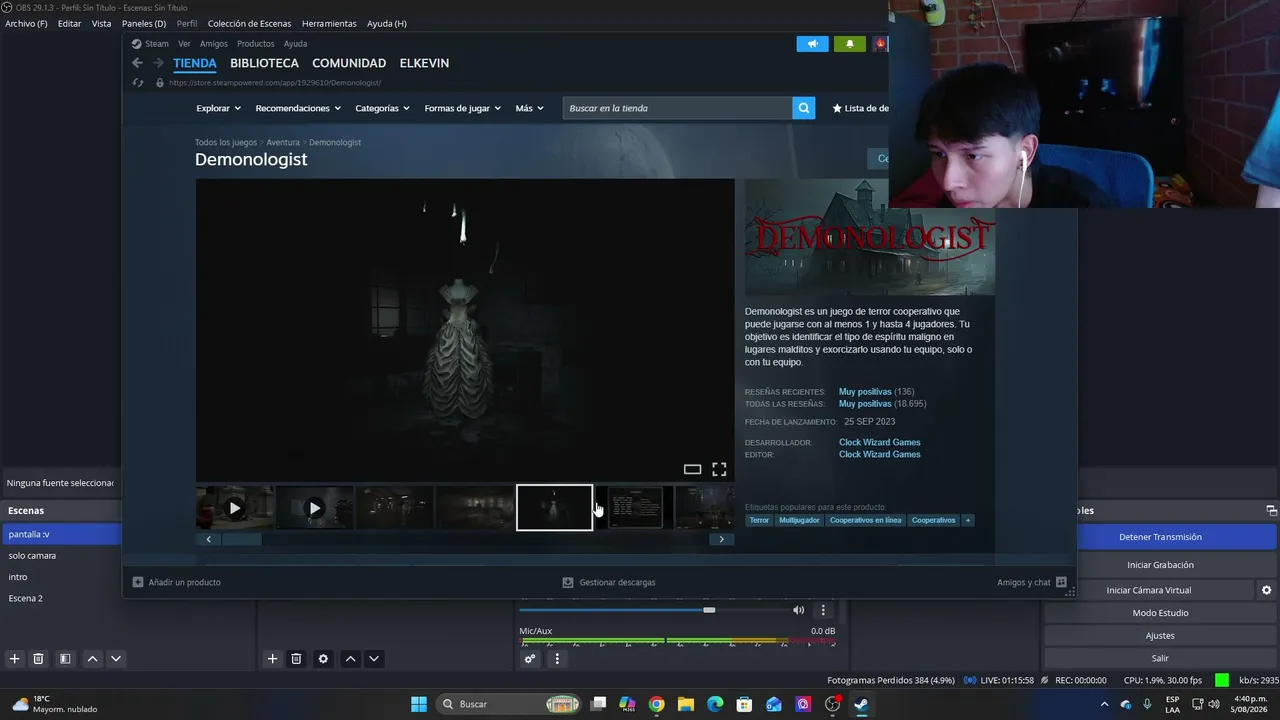Click the thumbnail strip's left arrow
The image size is (1280, 720).
click(208, 539)
